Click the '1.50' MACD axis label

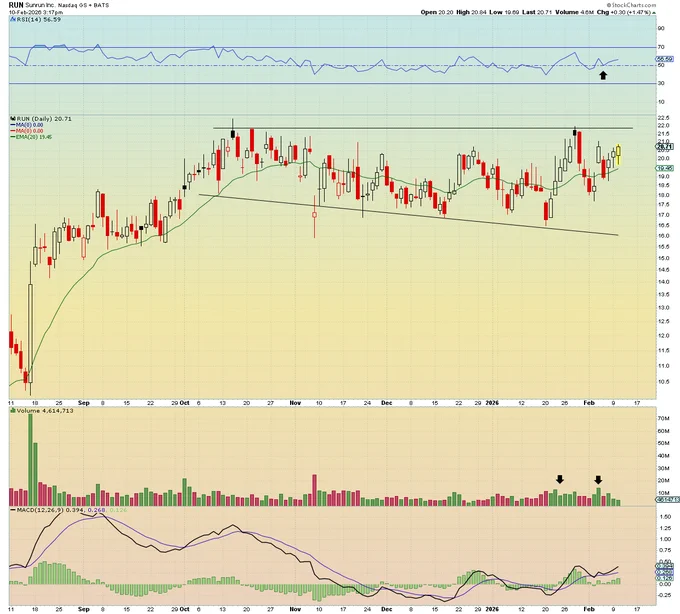tap(665, 517)
